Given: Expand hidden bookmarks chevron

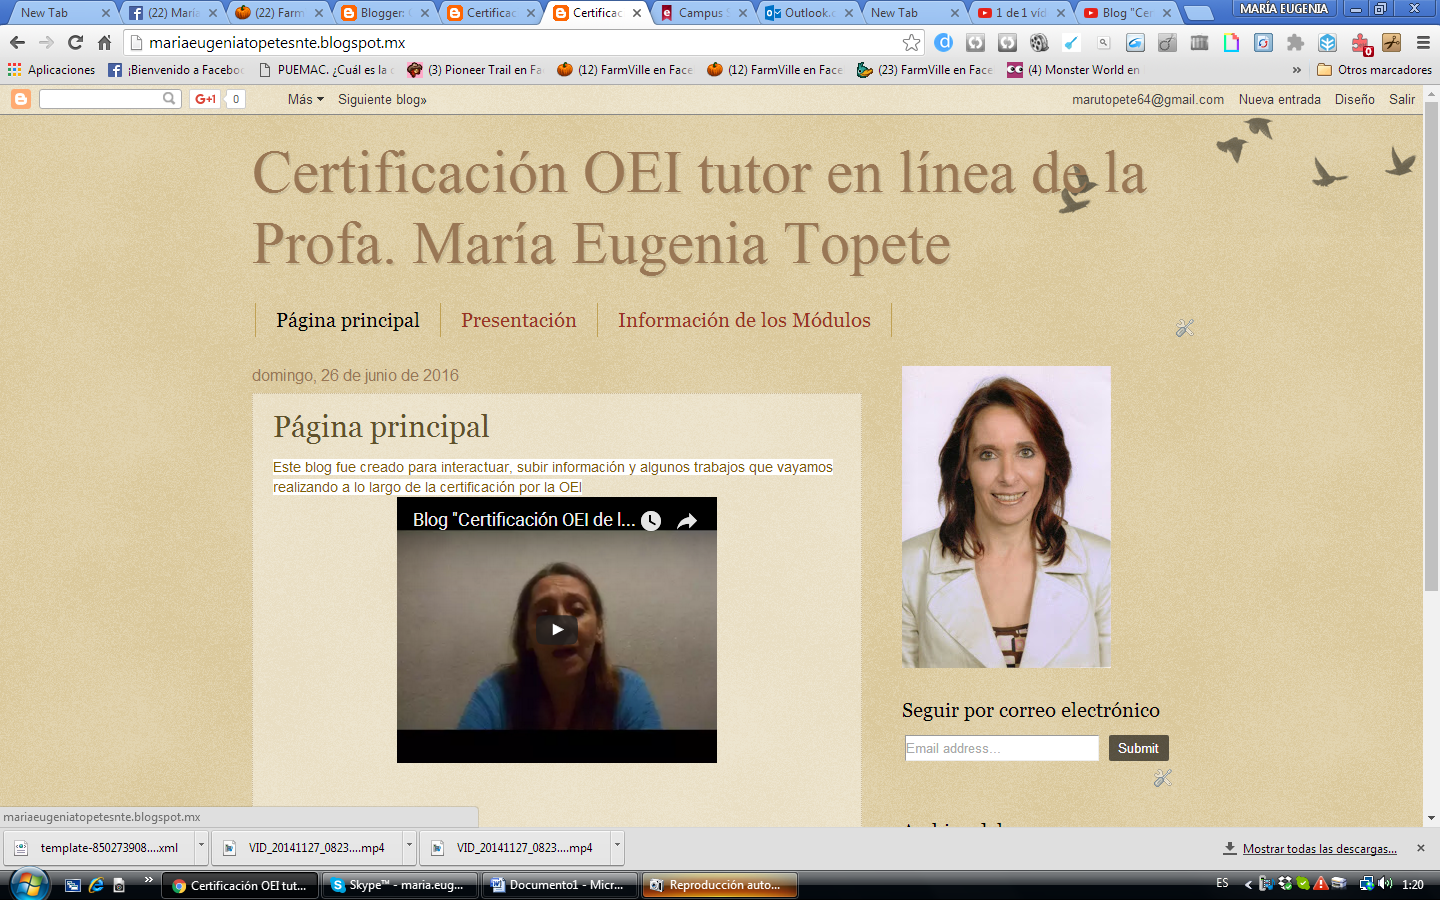Looking at the screenshot, I should [1297, 69].
